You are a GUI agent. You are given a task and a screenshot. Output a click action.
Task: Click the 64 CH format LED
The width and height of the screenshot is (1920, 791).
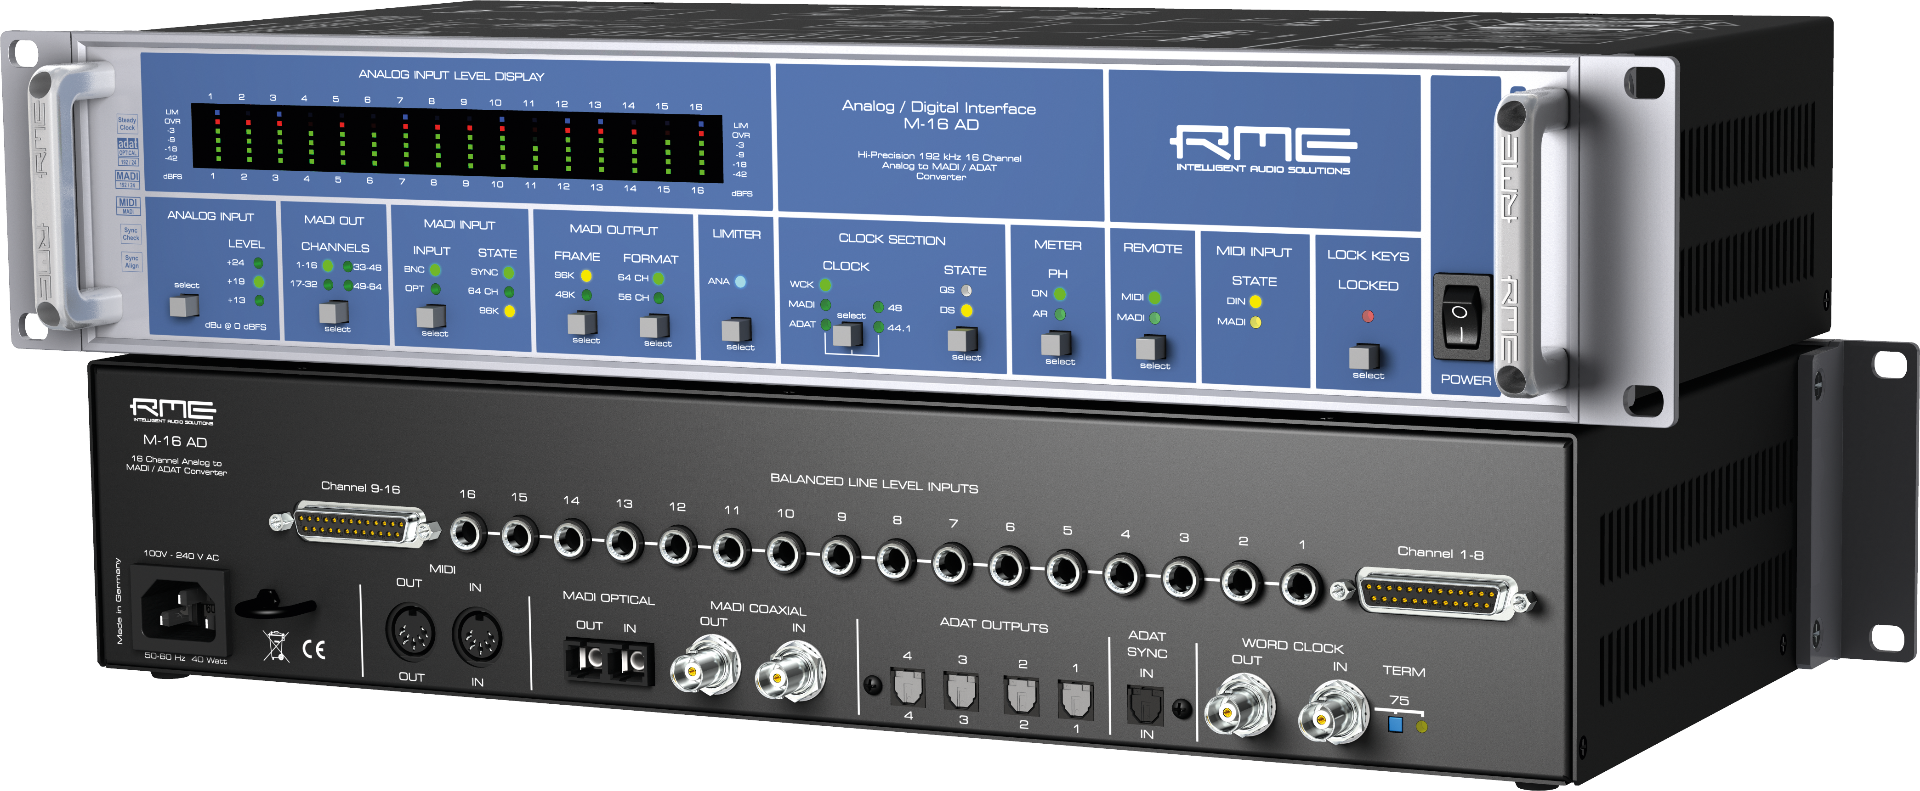659,278
